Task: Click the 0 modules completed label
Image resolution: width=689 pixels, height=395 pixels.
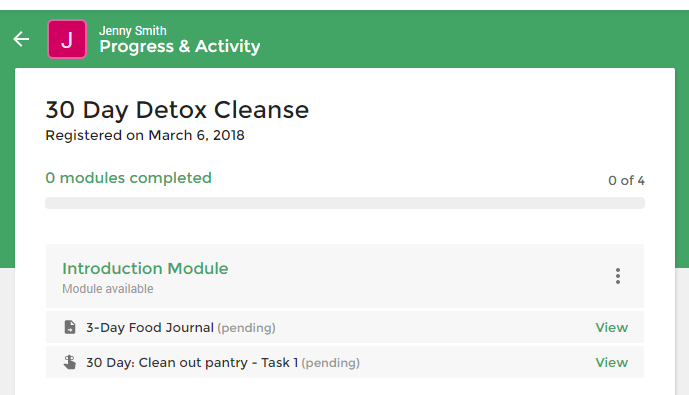Action: (128, 178)
